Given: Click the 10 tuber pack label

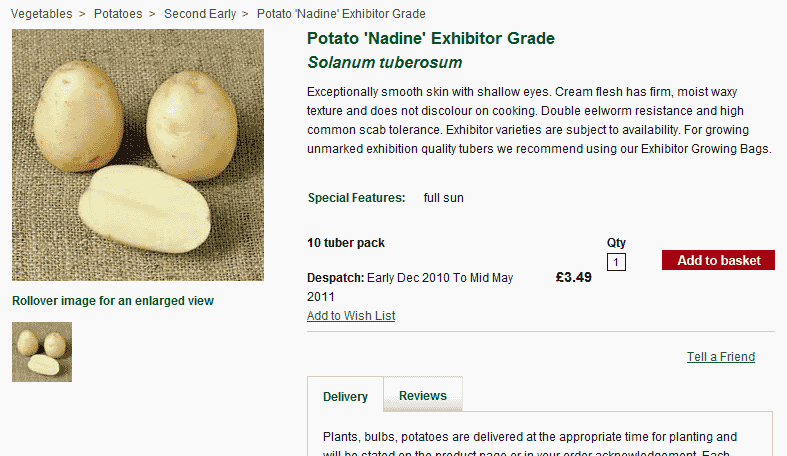Looking at the screenshot, I should [346, 243].
